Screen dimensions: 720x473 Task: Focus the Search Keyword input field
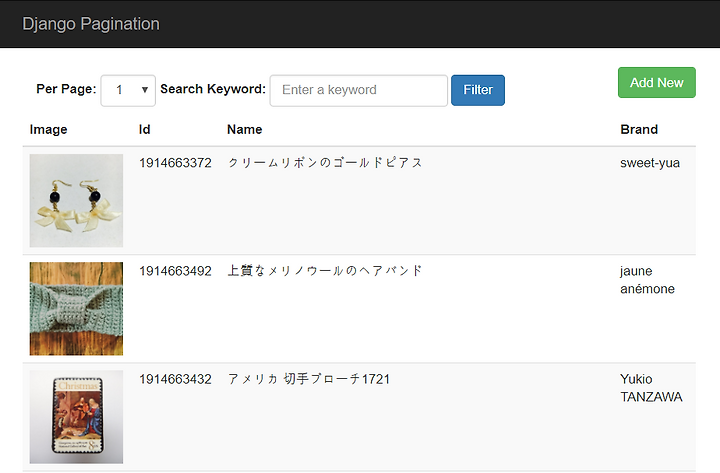pyautogui.click(x=358, y=90)
